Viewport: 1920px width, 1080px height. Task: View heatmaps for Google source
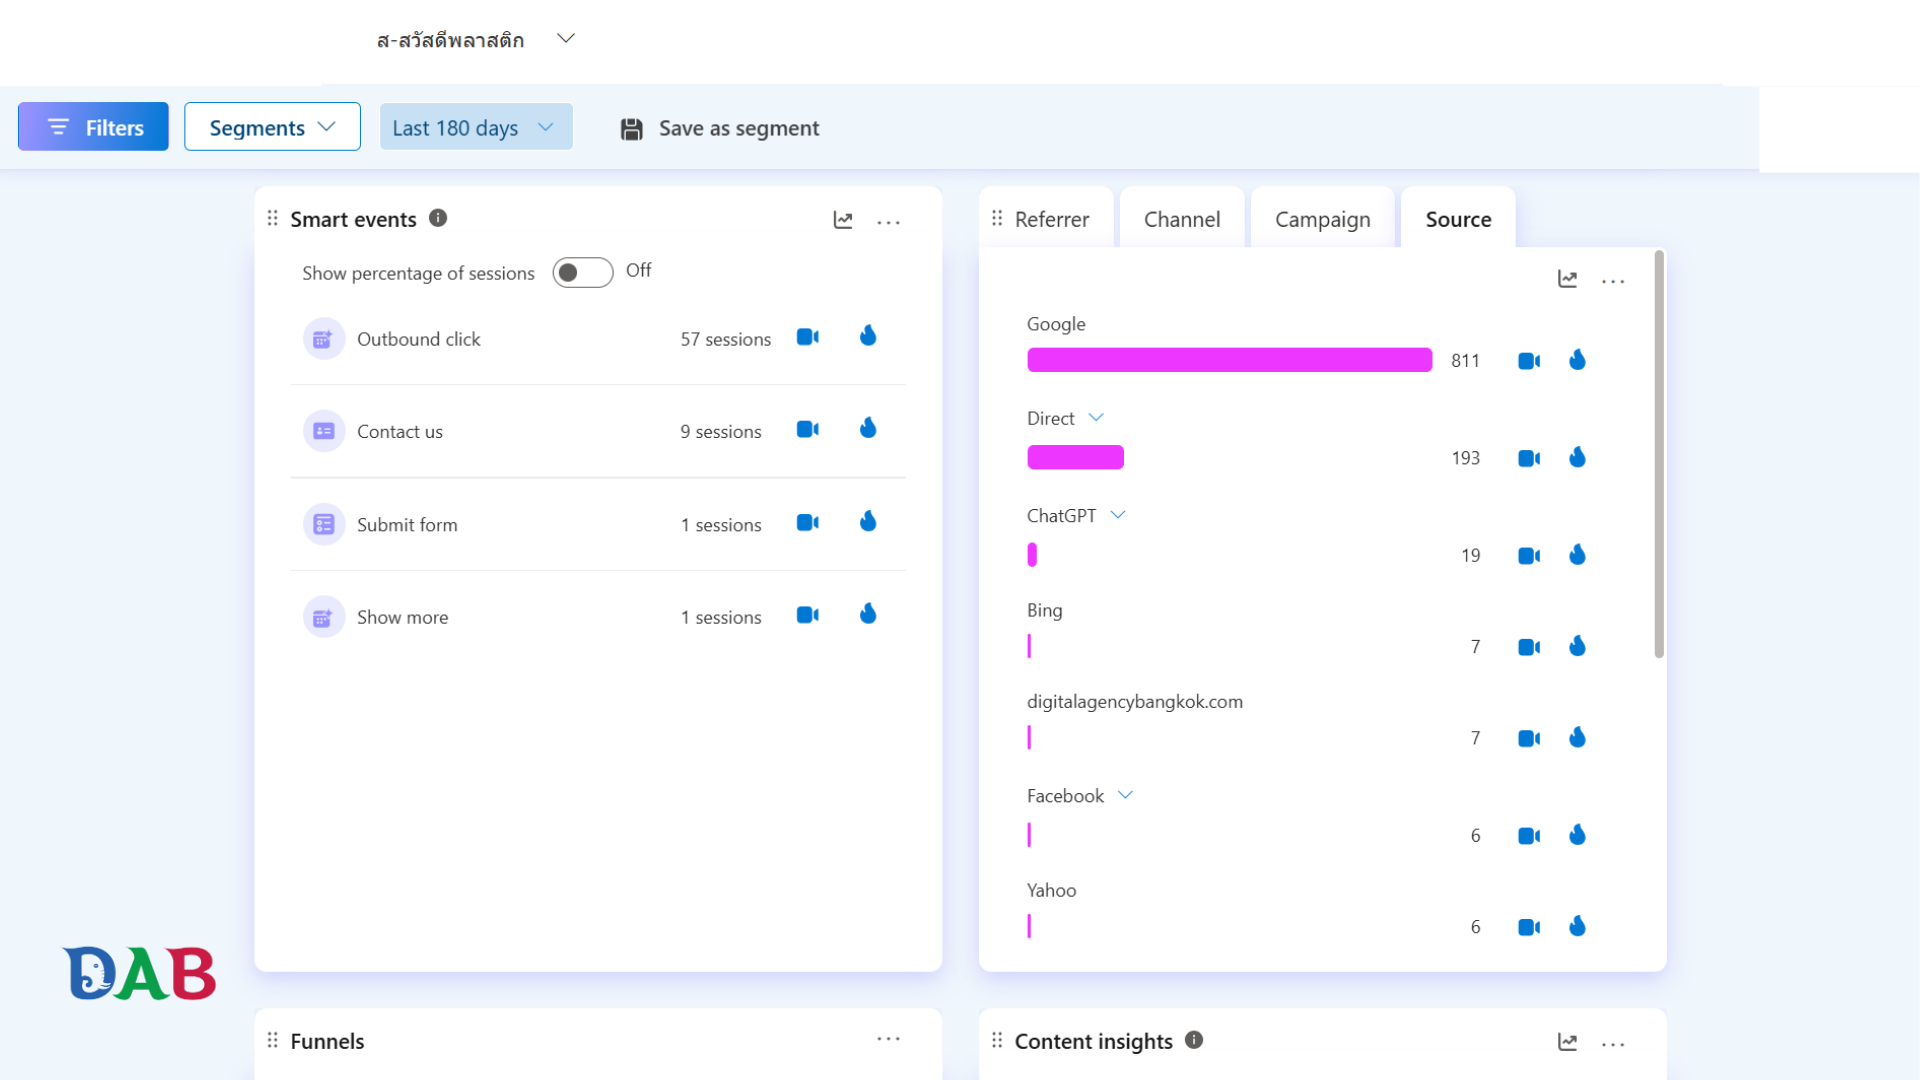[x=1578, y=360]
